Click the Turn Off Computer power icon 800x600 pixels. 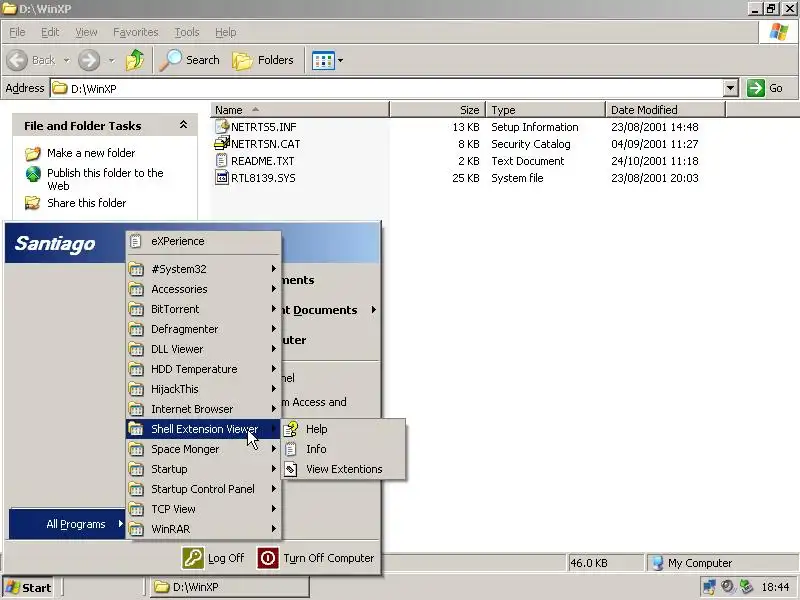[x=268, y=558]
